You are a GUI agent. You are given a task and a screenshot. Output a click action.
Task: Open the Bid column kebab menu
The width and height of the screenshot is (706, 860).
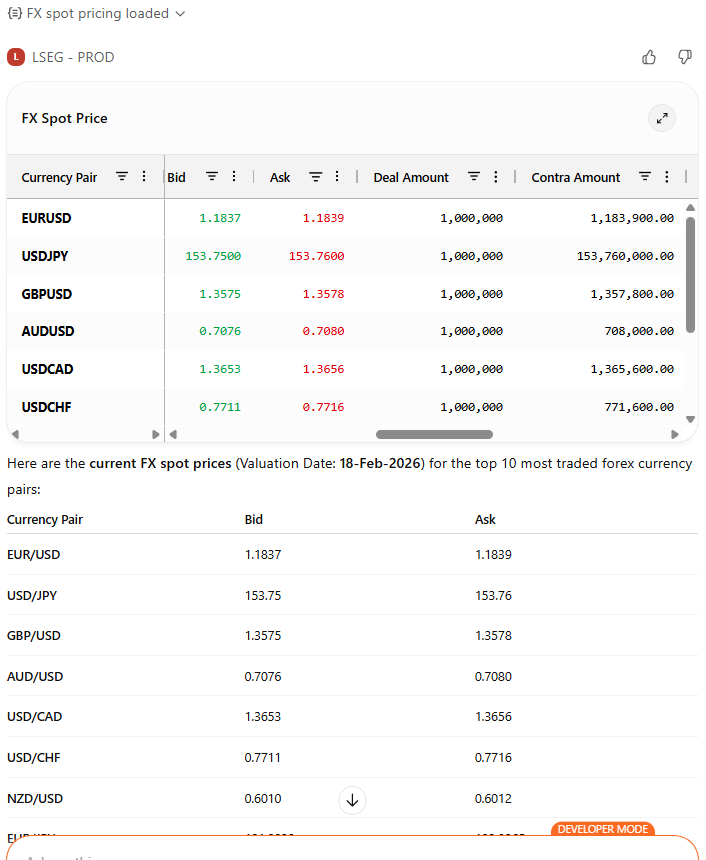coord(232,177)
